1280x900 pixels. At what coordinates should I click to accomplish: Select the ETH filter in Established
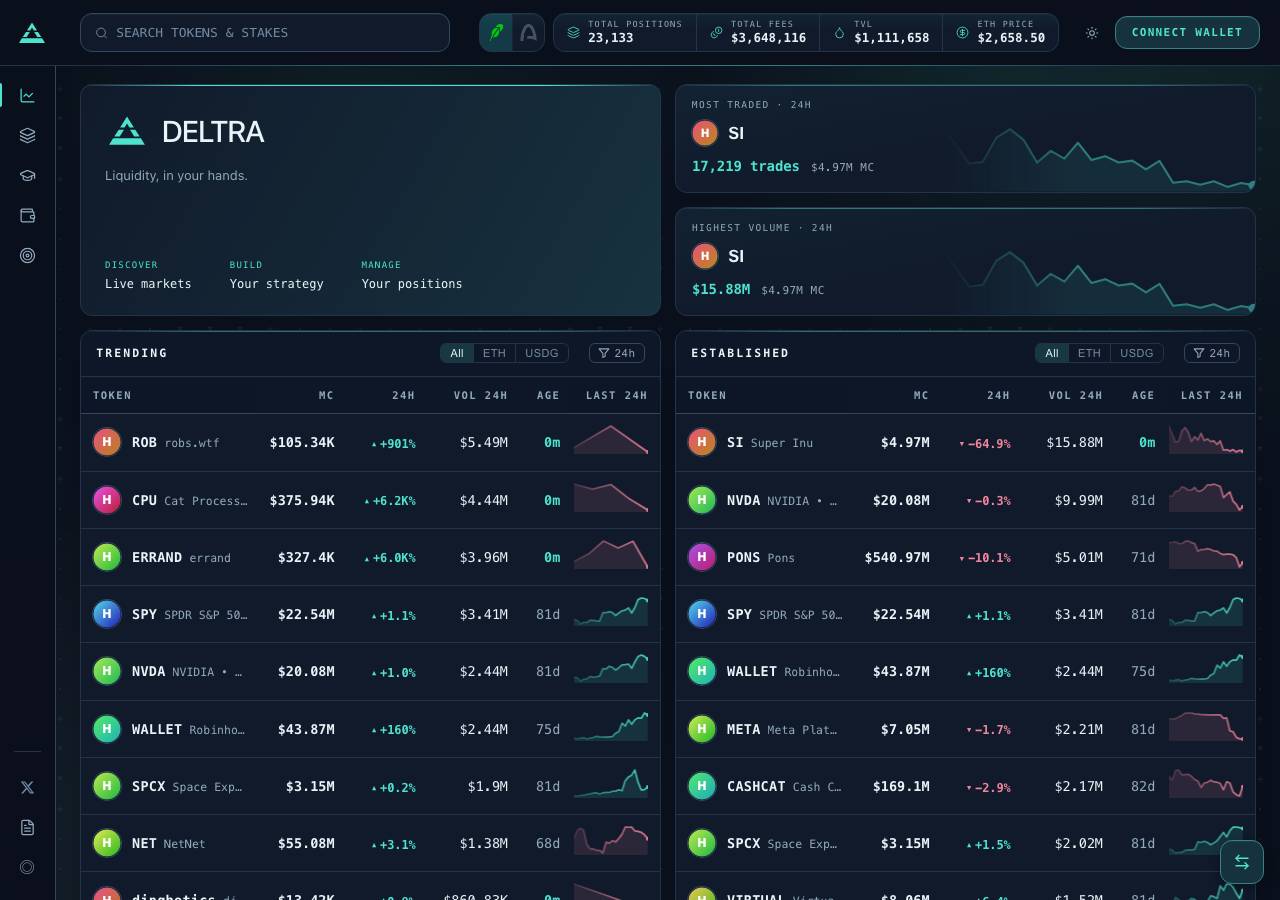click(1089, 353)
